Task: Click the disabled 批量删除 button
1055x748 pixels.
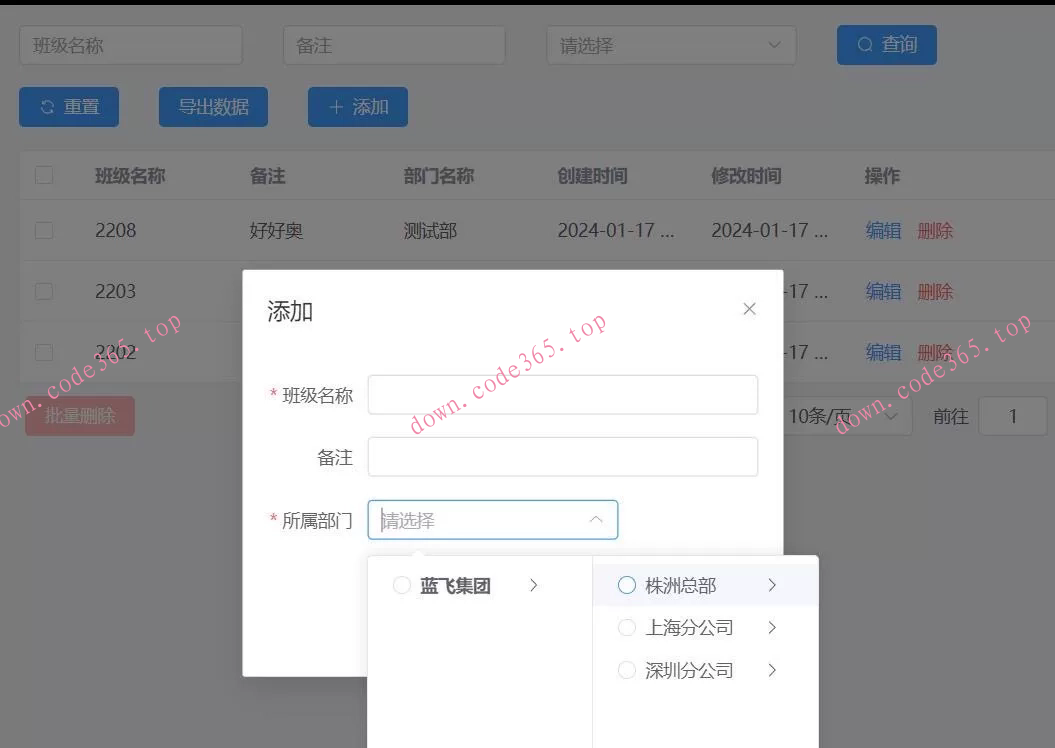Action: pyautogui.click(x=79, y=416)
